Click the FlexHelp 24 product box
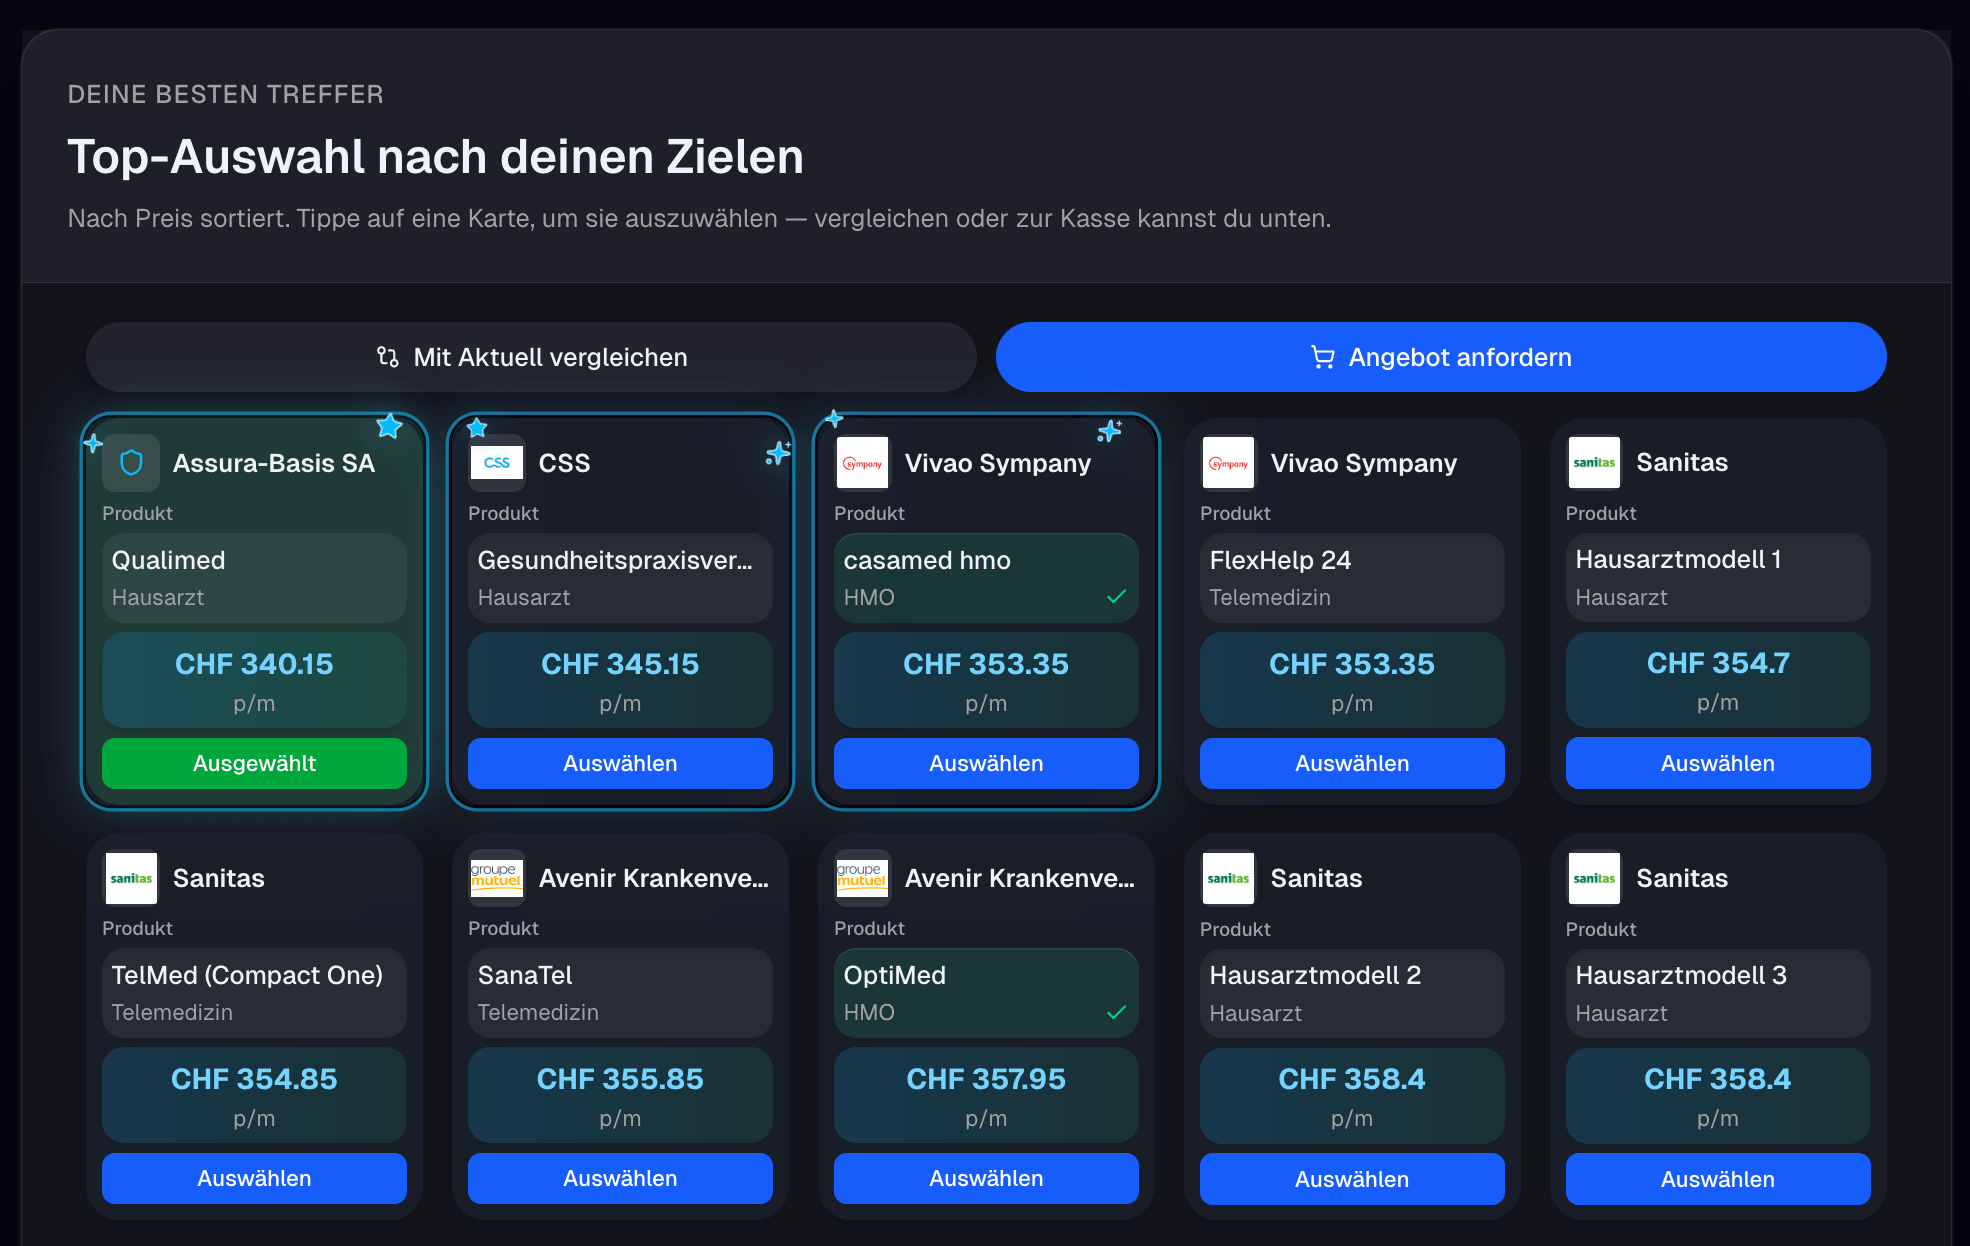Screen dimensions: 1970x1246 tap(1352, 578)
